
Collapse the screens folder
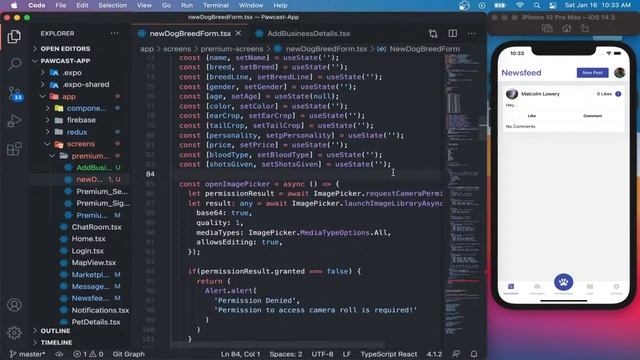81,144
